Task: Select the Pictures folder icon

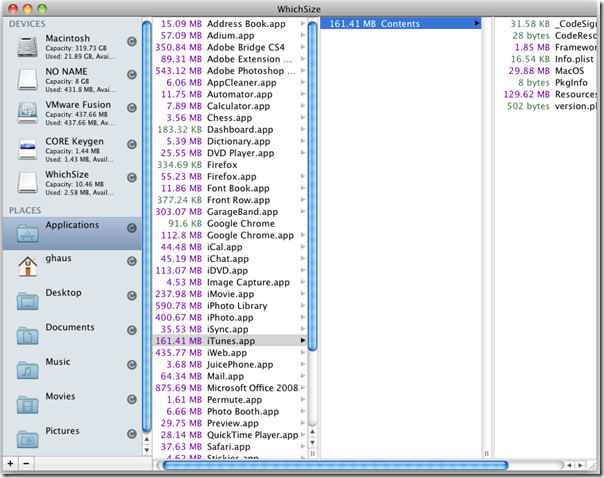Action: pos(29,438)
